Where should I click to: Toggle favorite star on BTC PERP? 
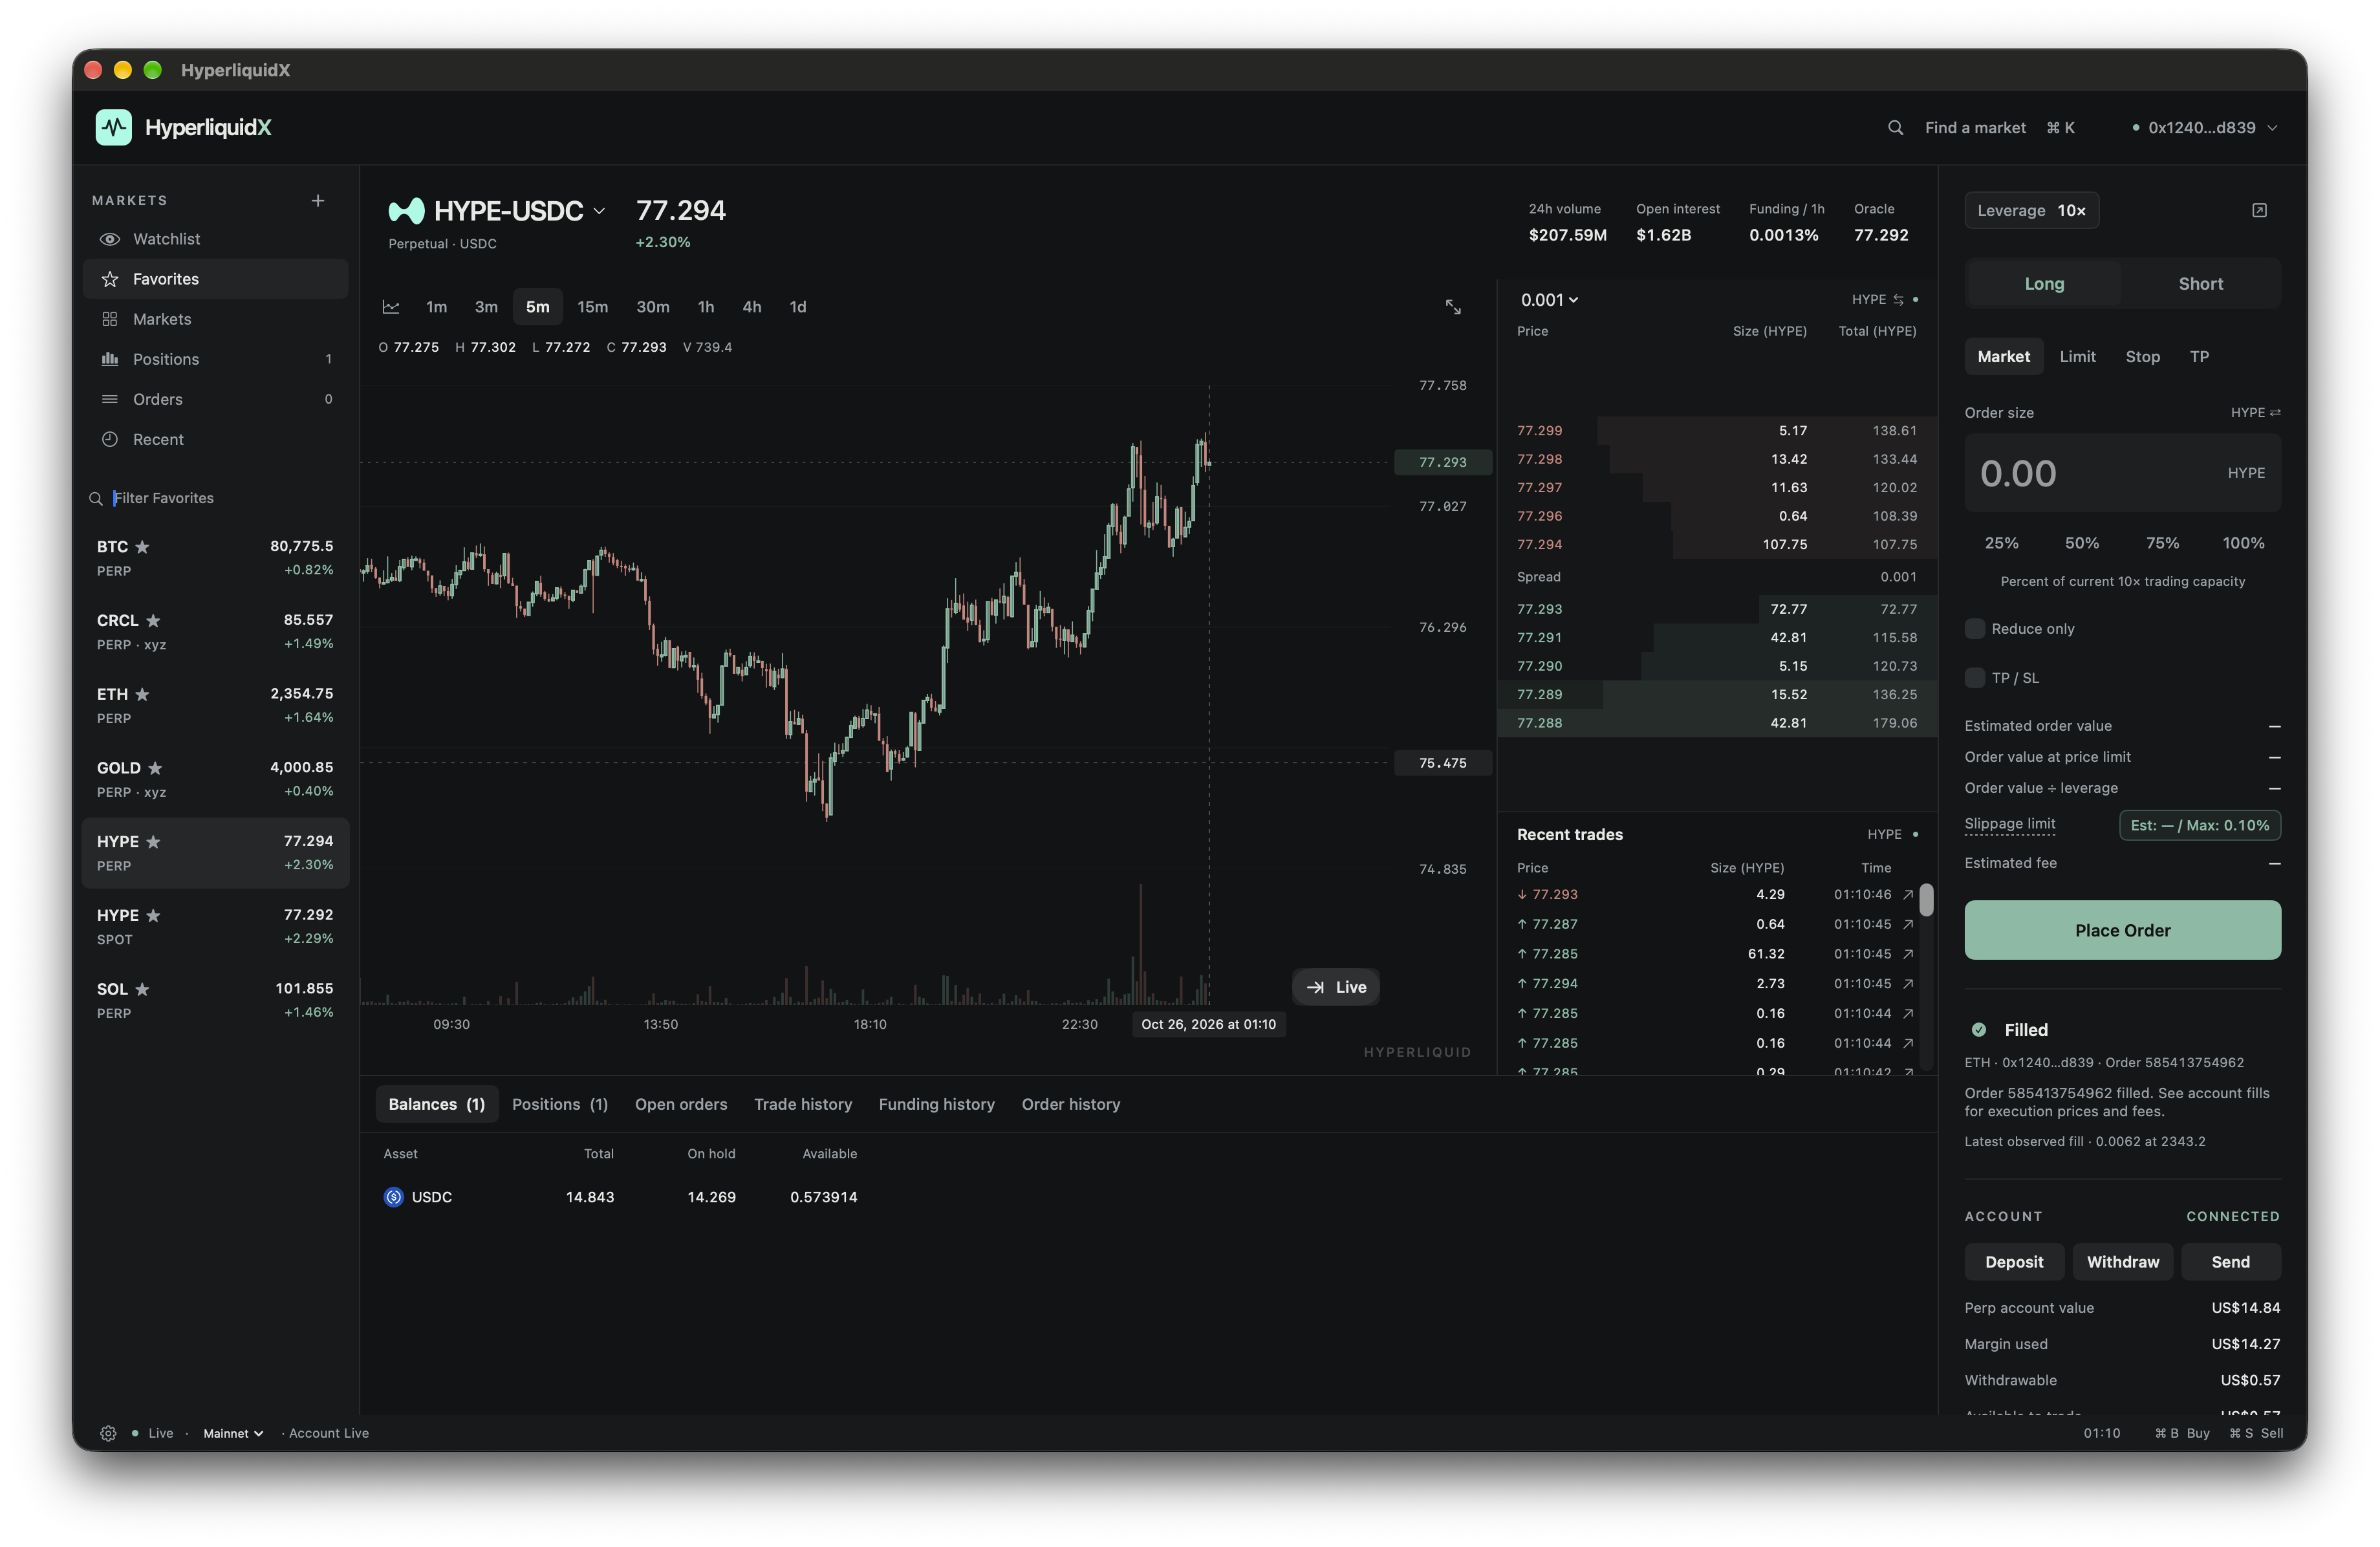coord(142,547)
